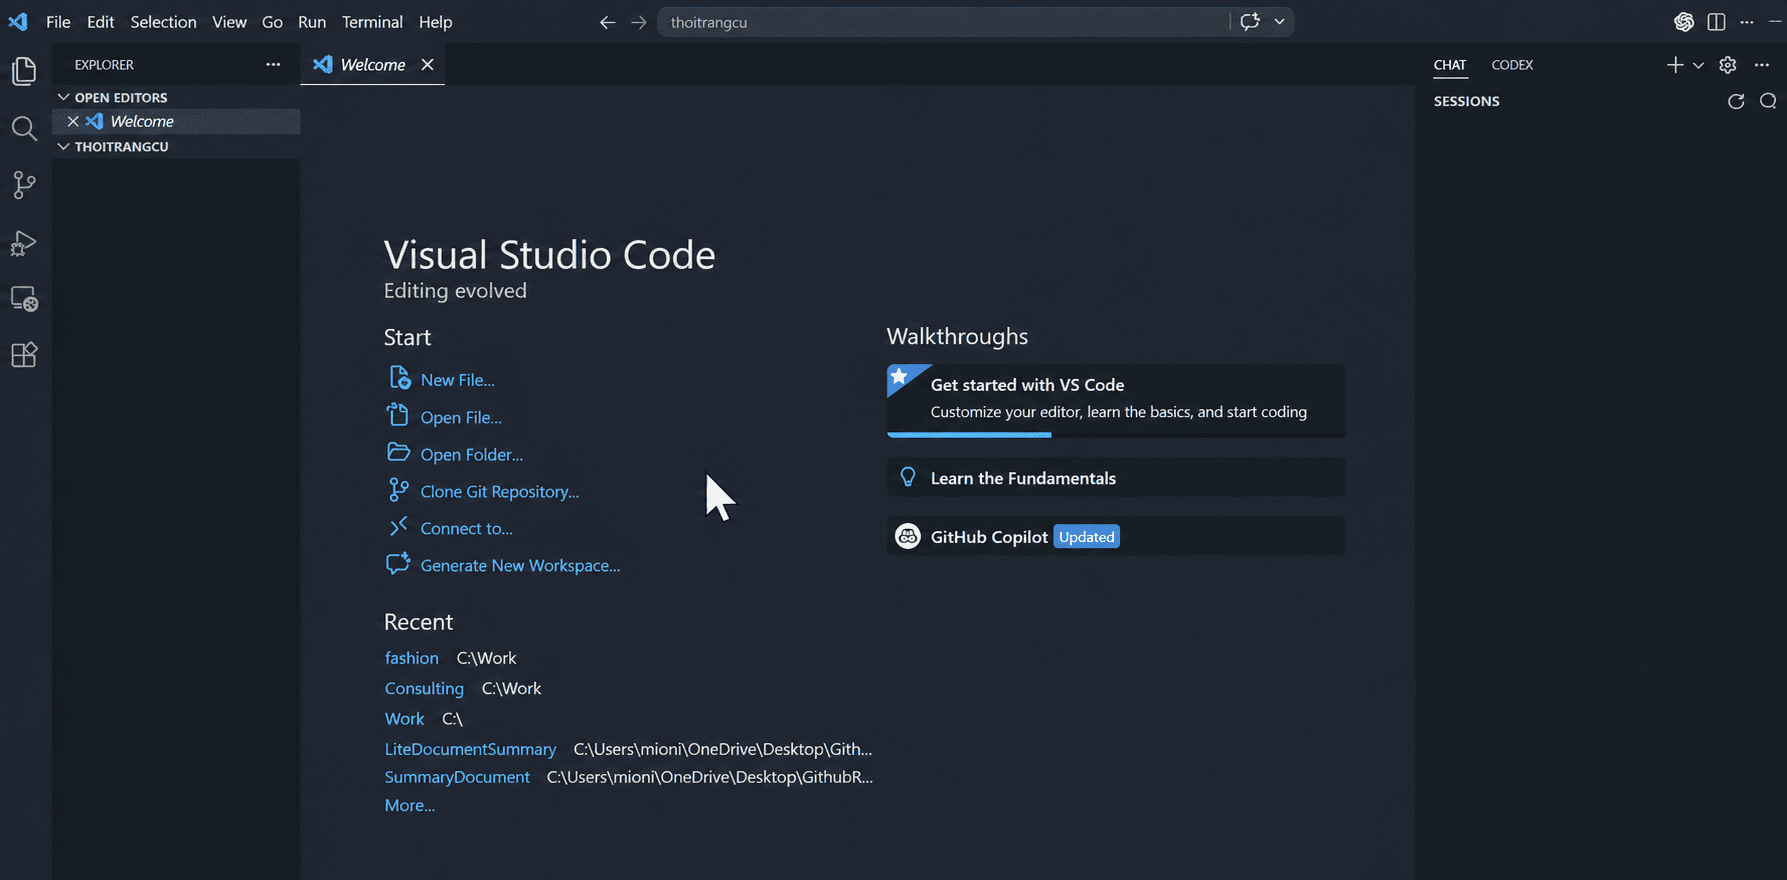Open chat settings gear icon

pos(1727,65)
